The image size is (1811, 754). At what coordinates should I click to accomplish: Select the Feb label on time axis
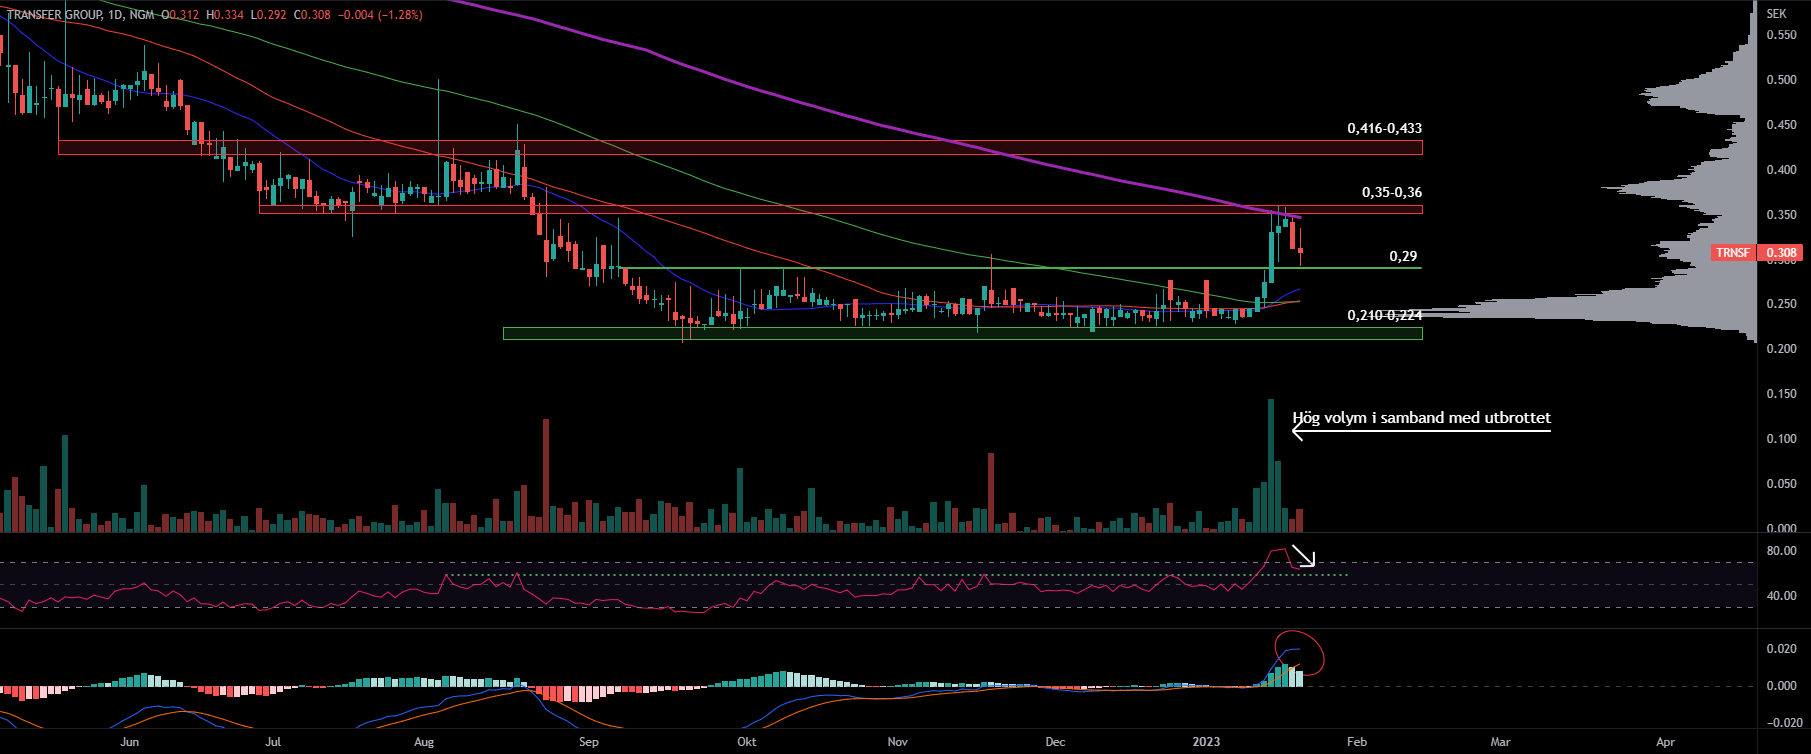tap(1356, 742)
